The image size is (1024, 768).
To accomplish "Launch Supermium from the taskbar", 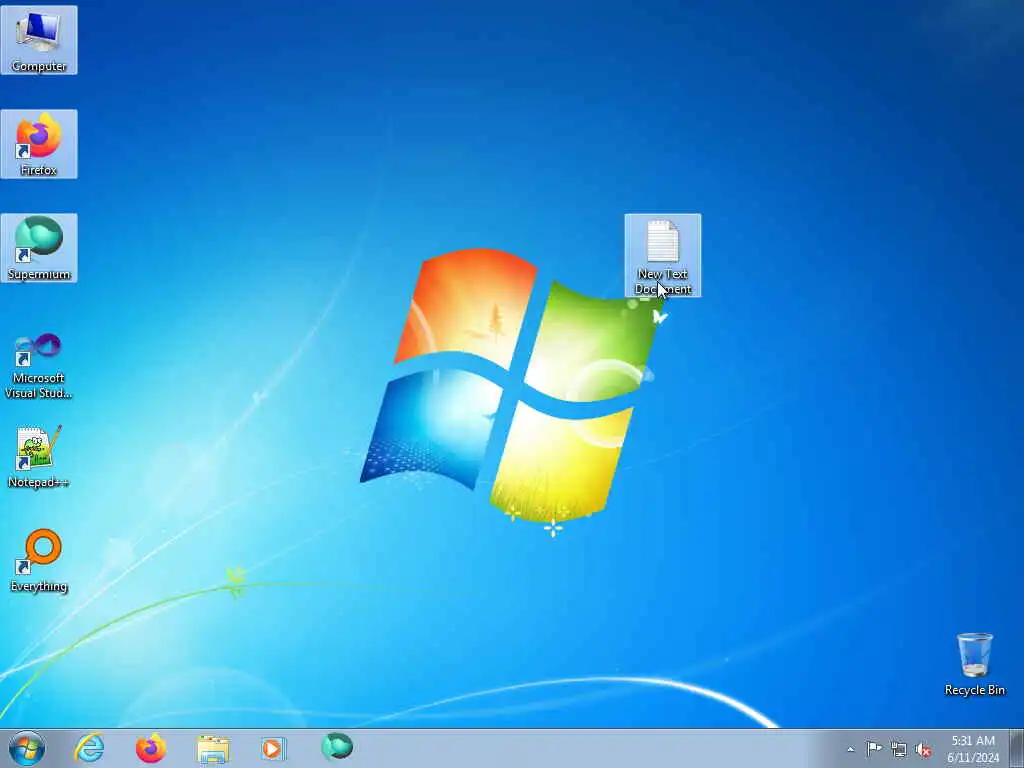I will (x=337, y=748).
